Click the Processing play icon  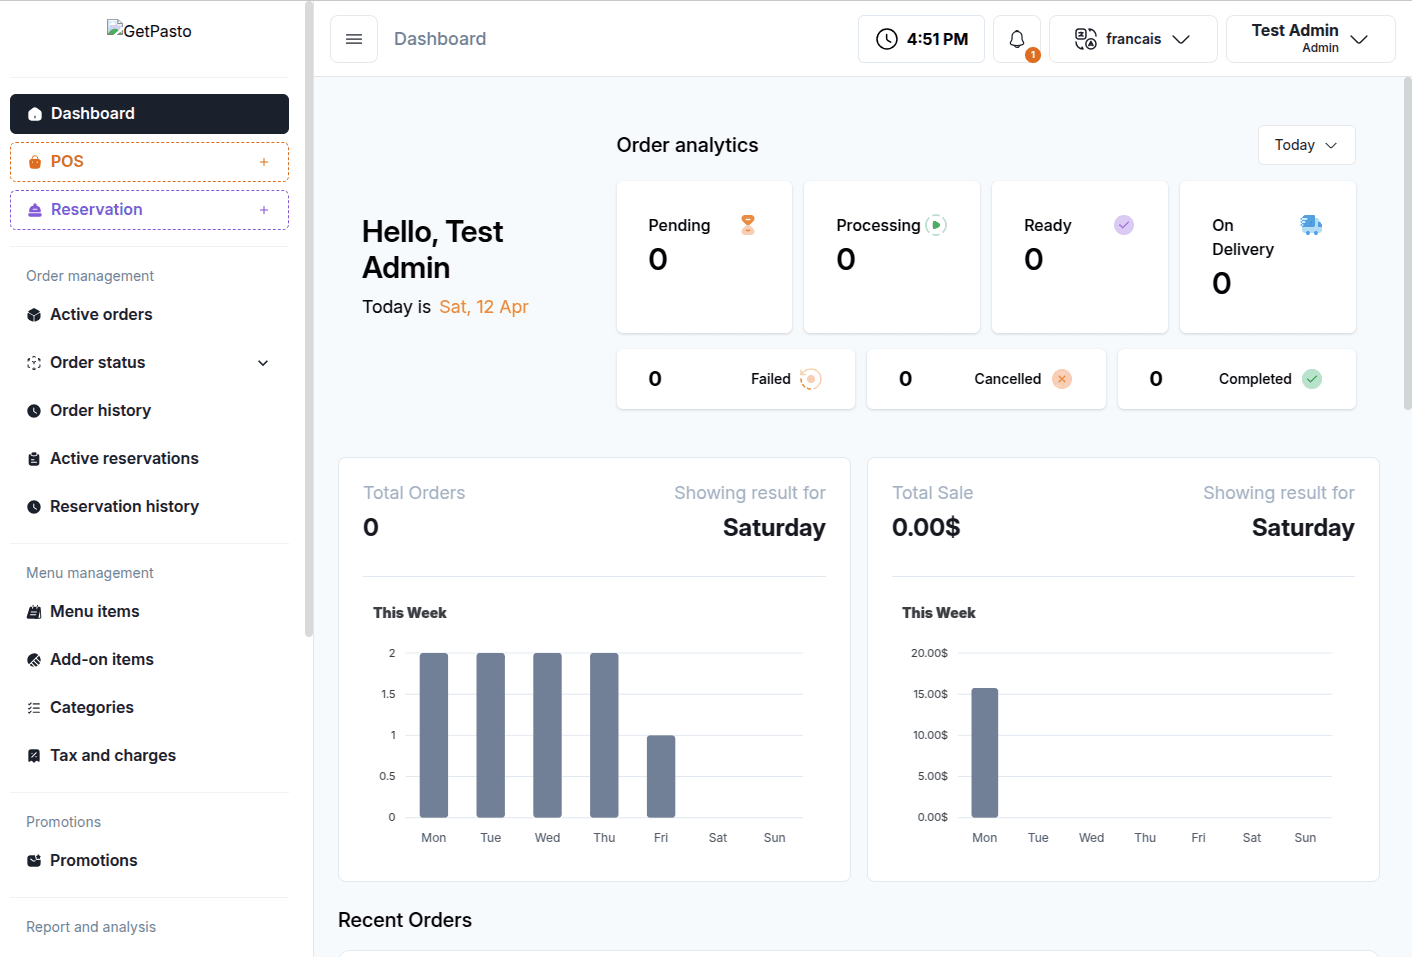(x=936, y=225)
